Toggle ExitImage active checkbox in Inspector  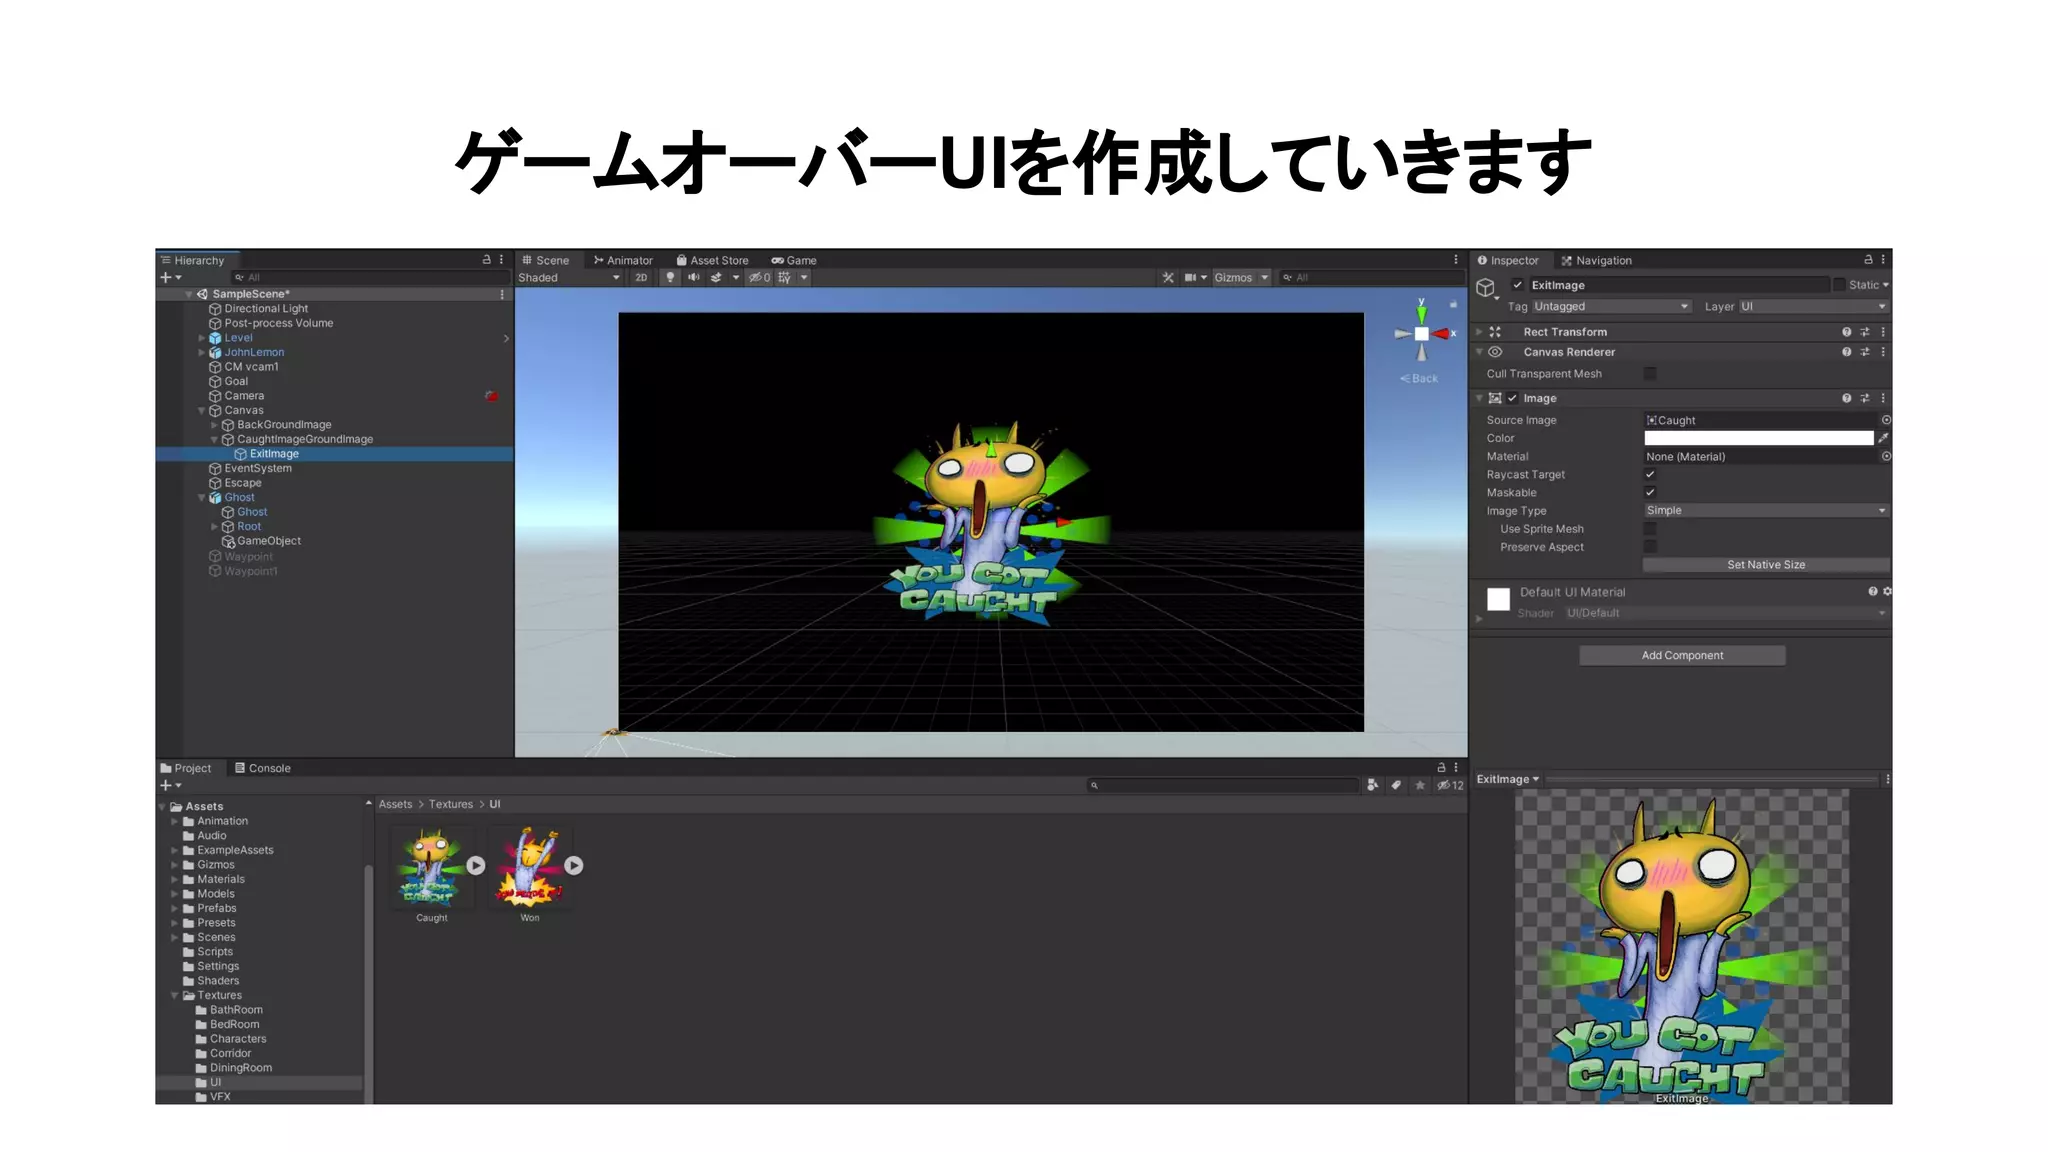(x=1517, y=285)
